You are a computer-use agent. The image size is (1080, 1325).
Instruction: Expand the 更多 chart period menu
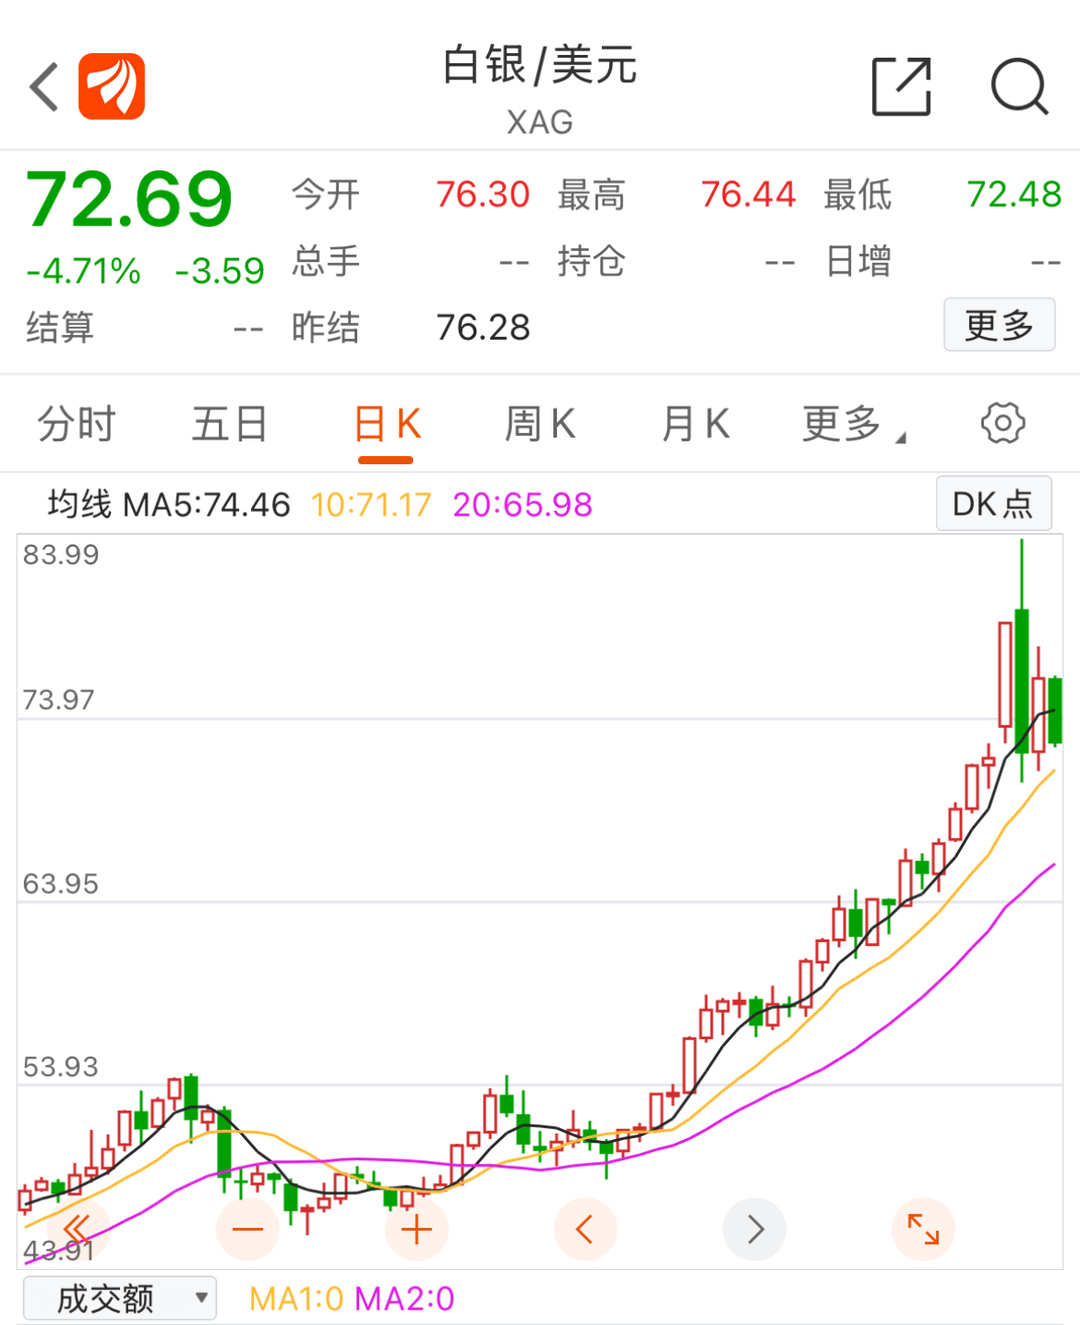853,424
